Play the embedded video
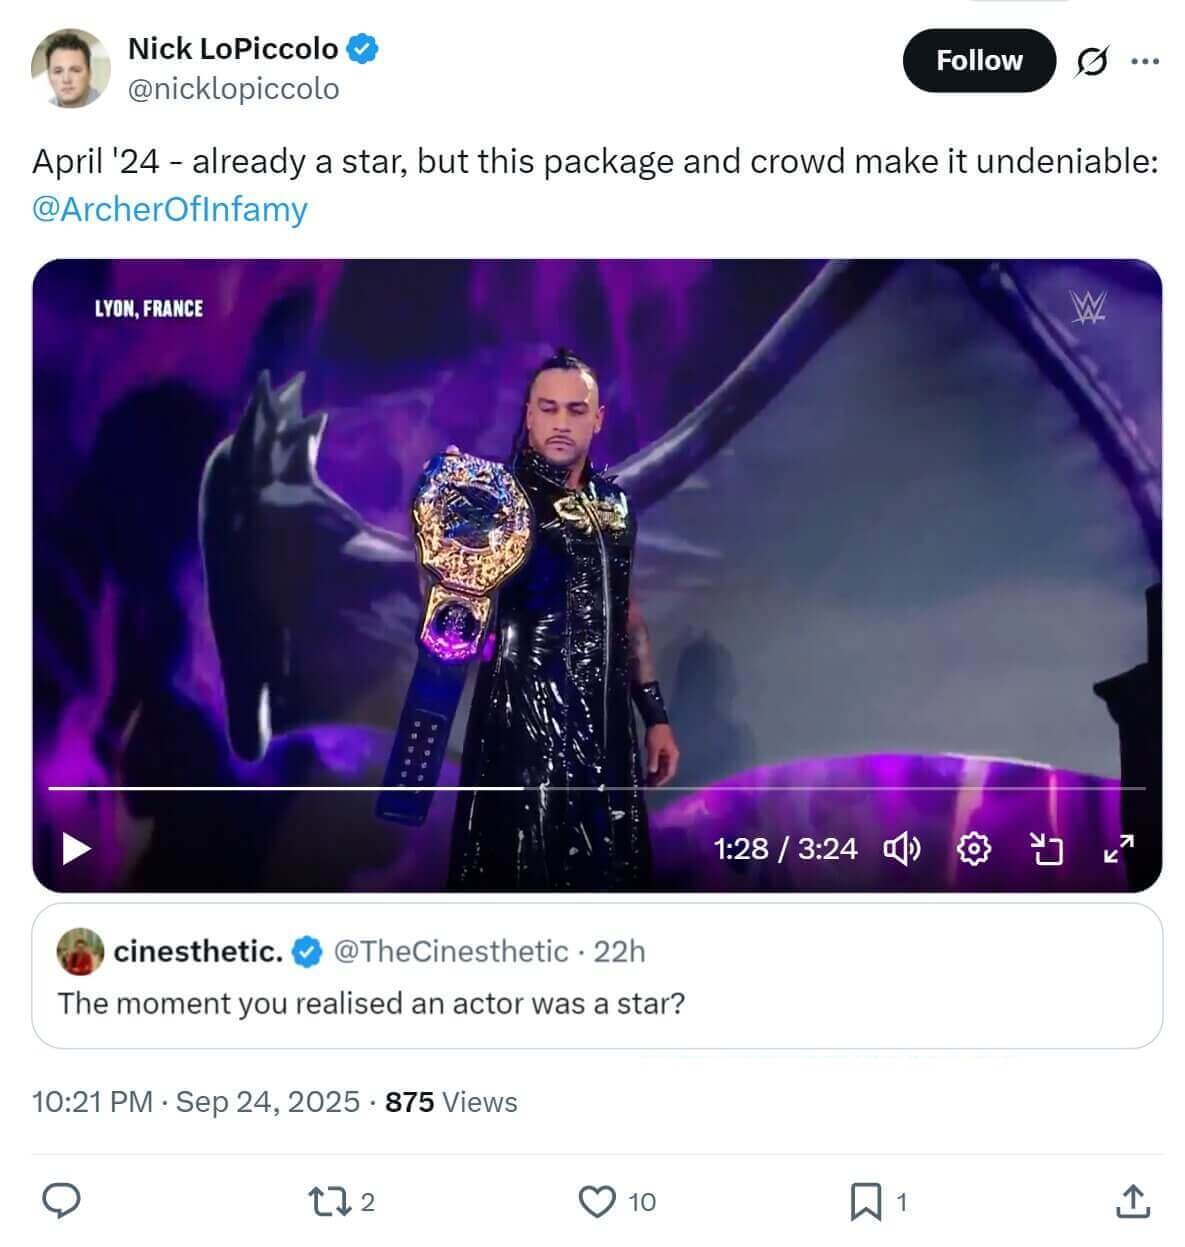The width and height of the screenshot is (1185, 1247). tap(77, 849)
